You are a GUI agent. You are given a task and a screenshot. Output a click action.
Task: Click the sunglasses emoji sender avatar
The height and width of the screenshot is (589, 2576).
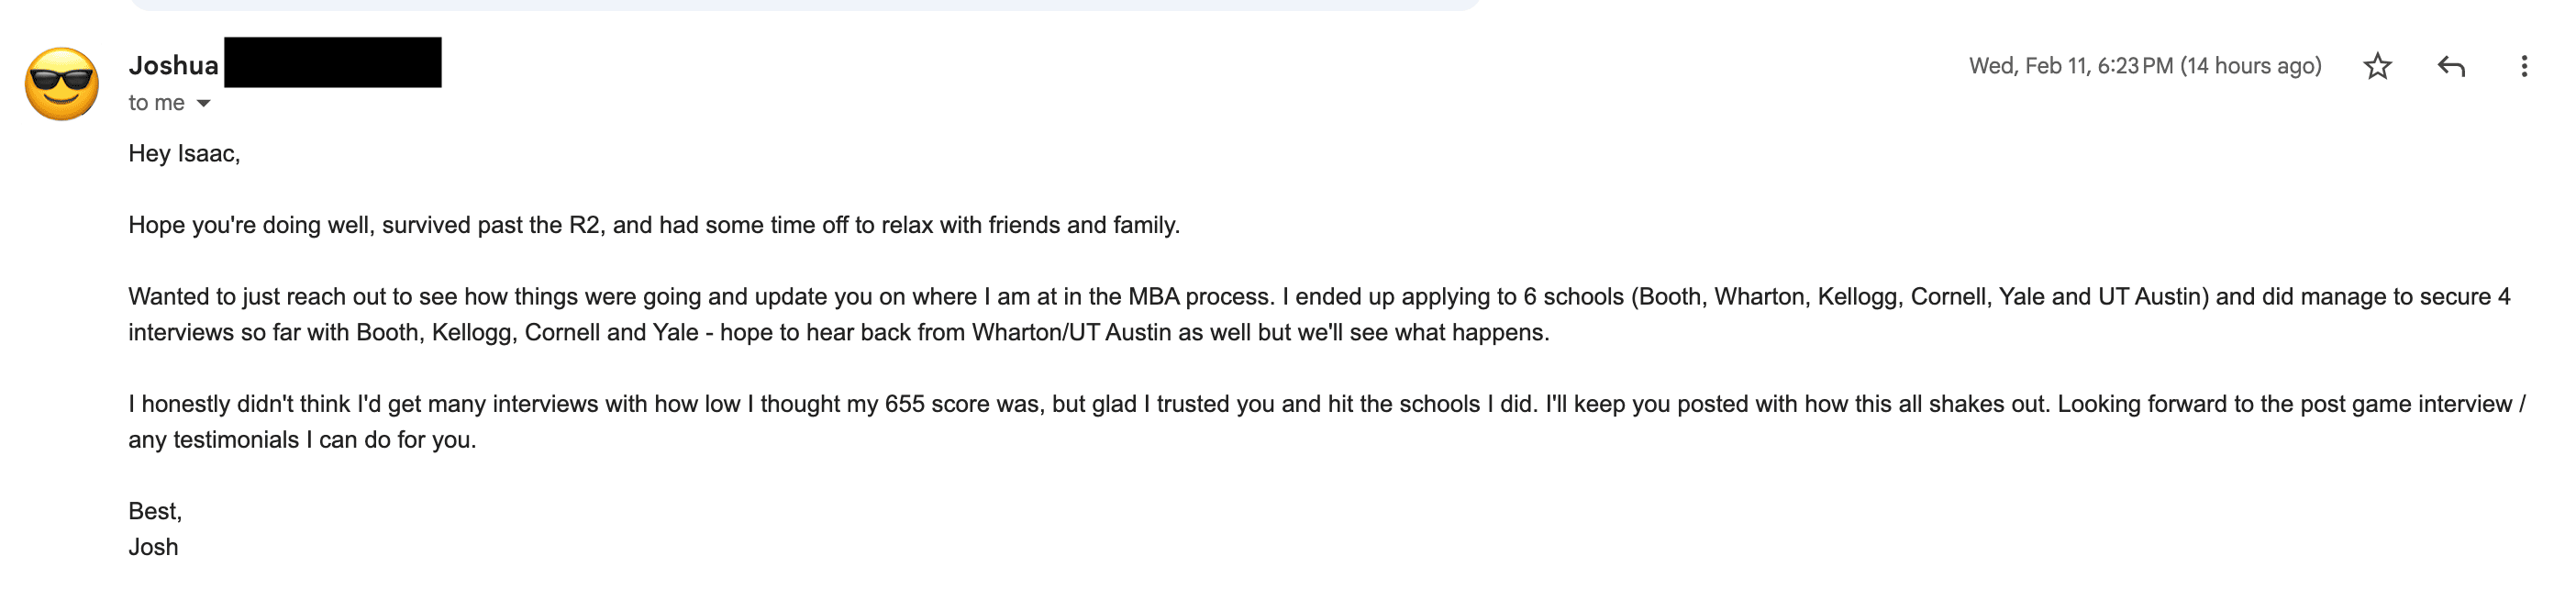(62, 84)
